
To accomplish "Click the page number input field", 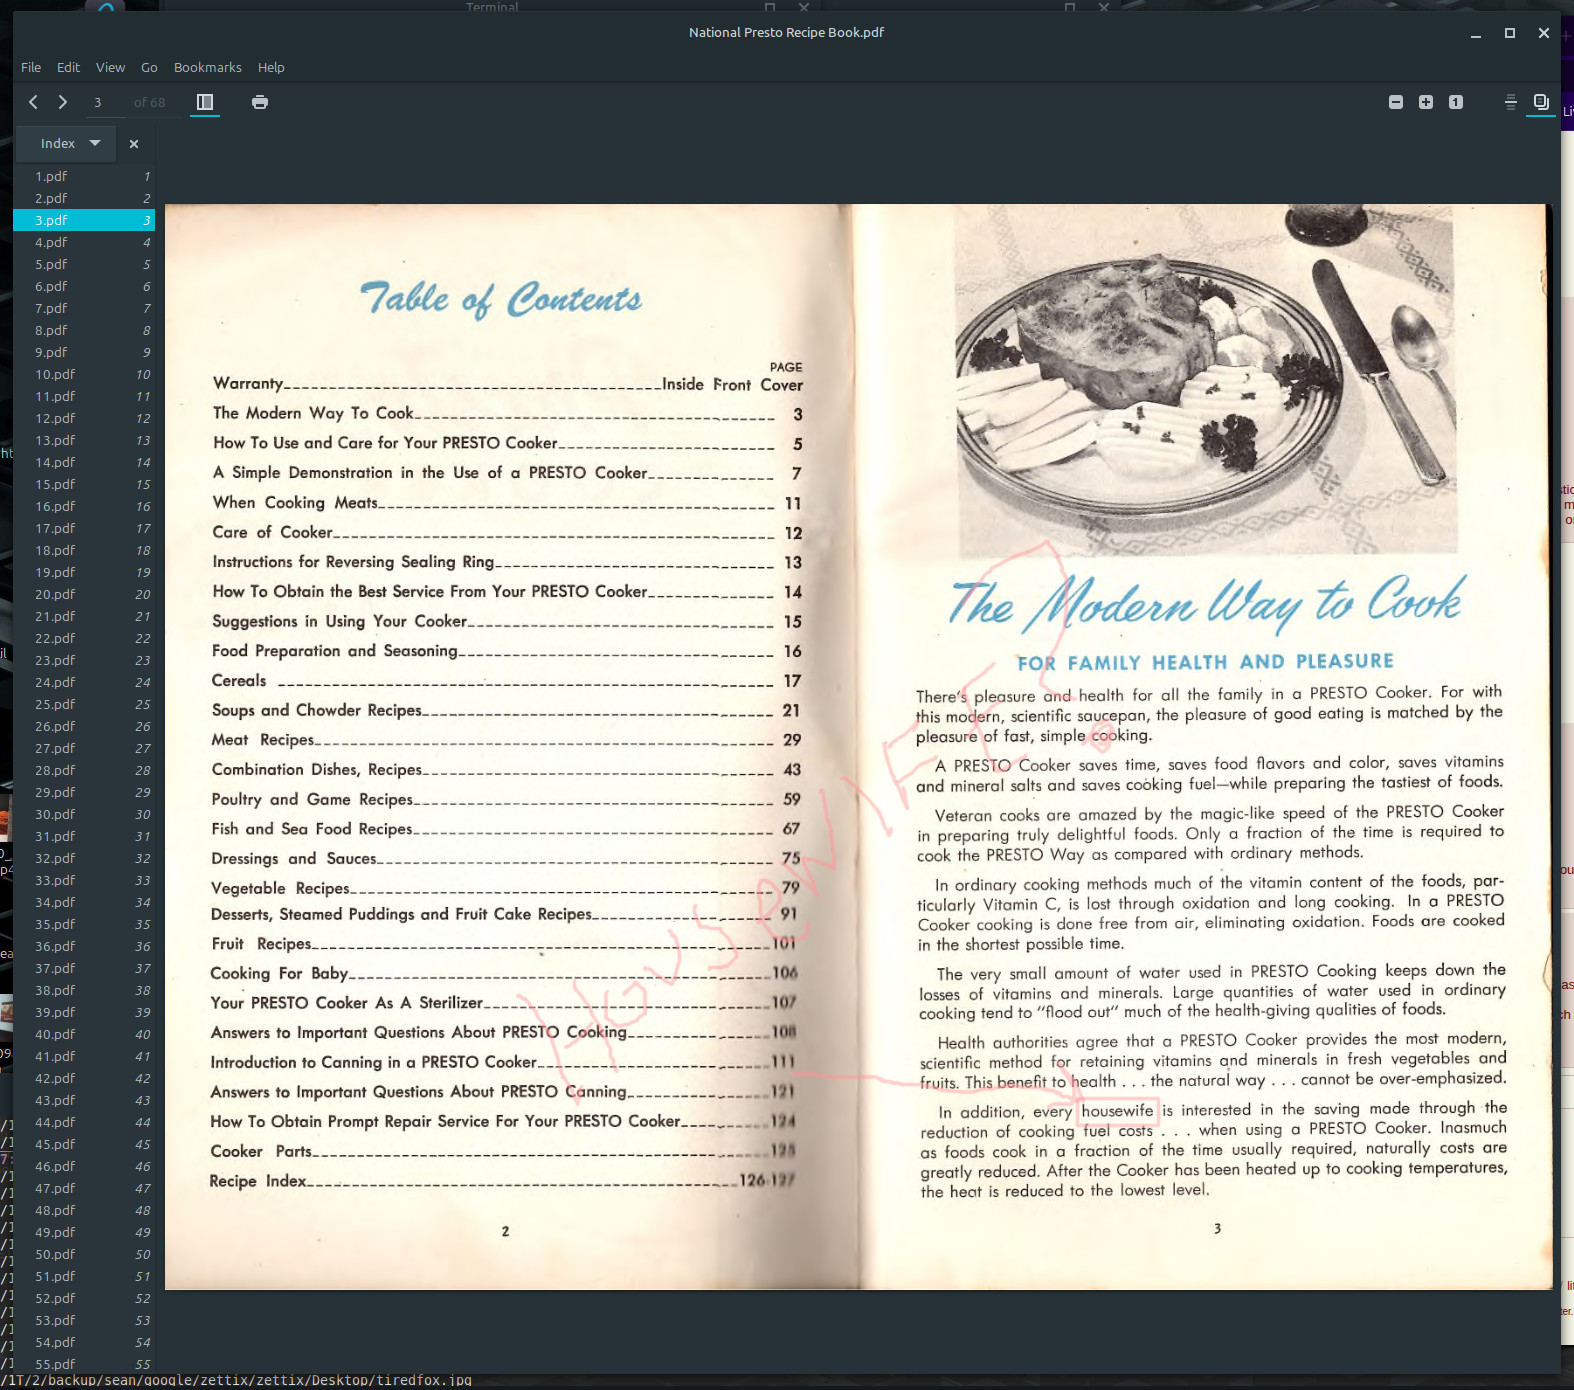I will (x=107, y=103).
